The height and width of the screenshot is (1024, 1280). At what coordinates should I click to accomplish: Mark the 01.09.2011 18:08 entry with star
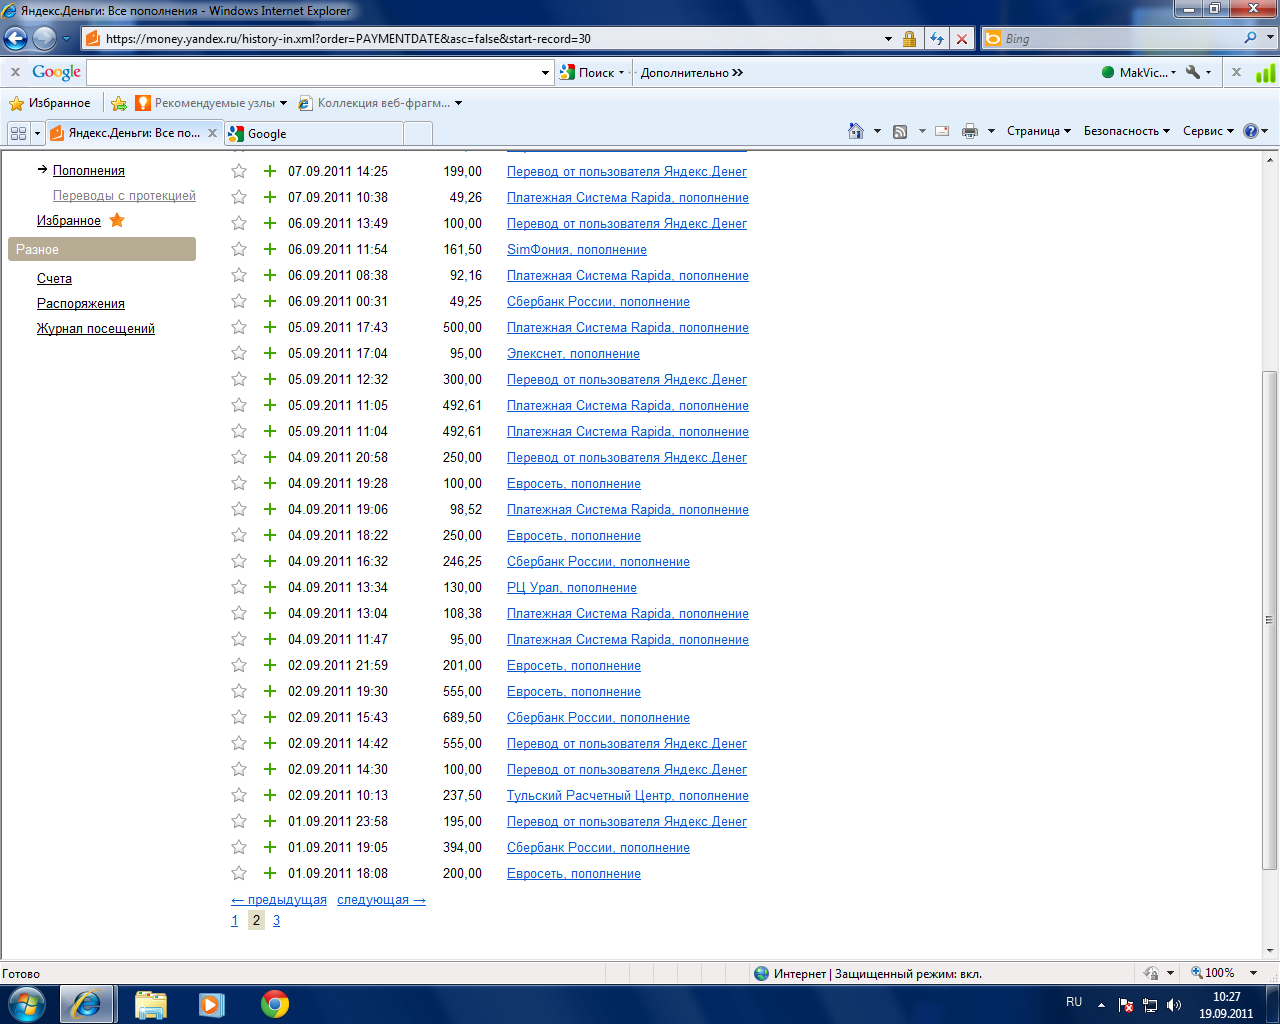coord(239,873)
